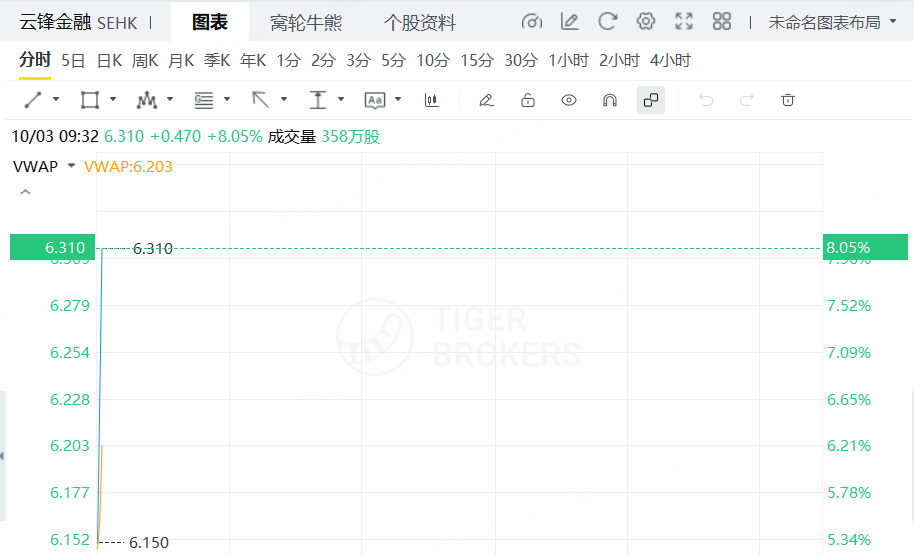Open chart grid layout icon
Viewport: 914px width, 555px height.
(722, 22)
